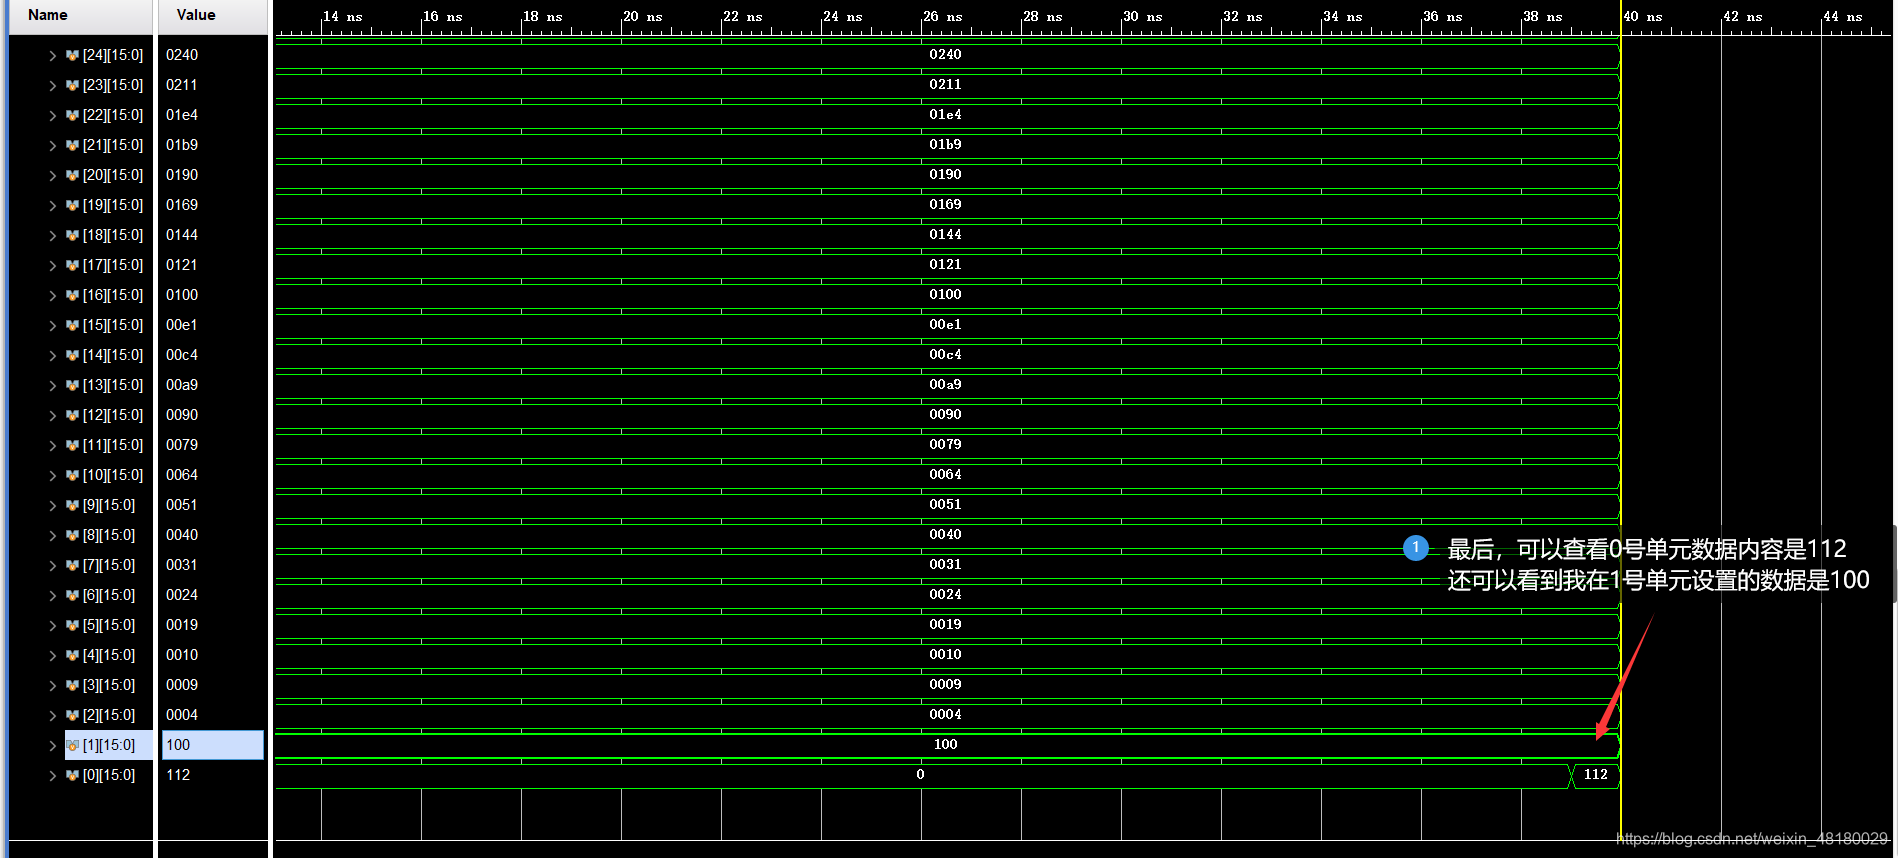Click value 0031 in Value column
This screenshot has height=858, width=1898.
(182, 565)
